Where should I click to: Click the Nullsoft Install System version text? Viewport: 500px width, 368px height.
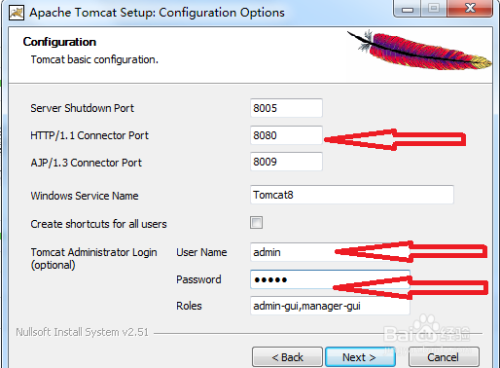[x=82, y=332]
